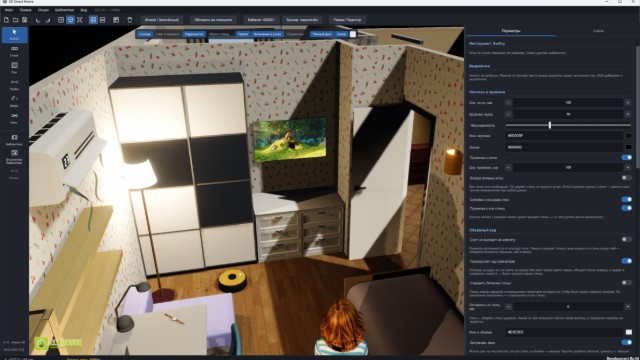Disable the Перекрытия над комнатами switch
Viewport: 640px width, 360px height.
tap(626, 261)
